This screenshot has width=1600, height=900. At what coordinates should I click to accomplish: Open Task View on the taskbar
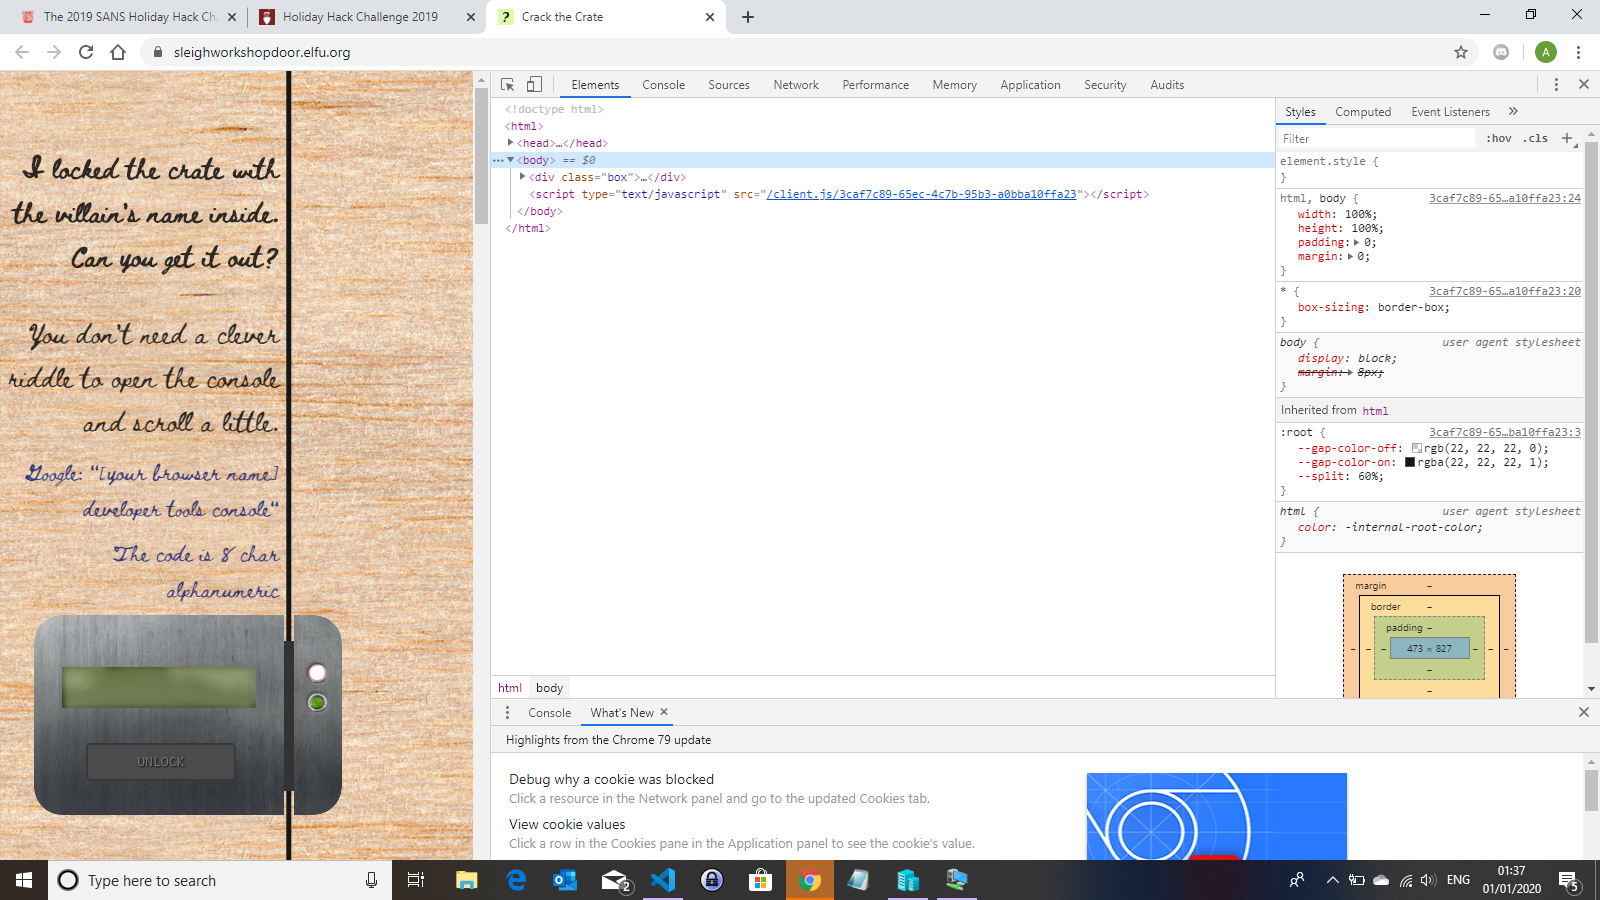coord(416,880)
